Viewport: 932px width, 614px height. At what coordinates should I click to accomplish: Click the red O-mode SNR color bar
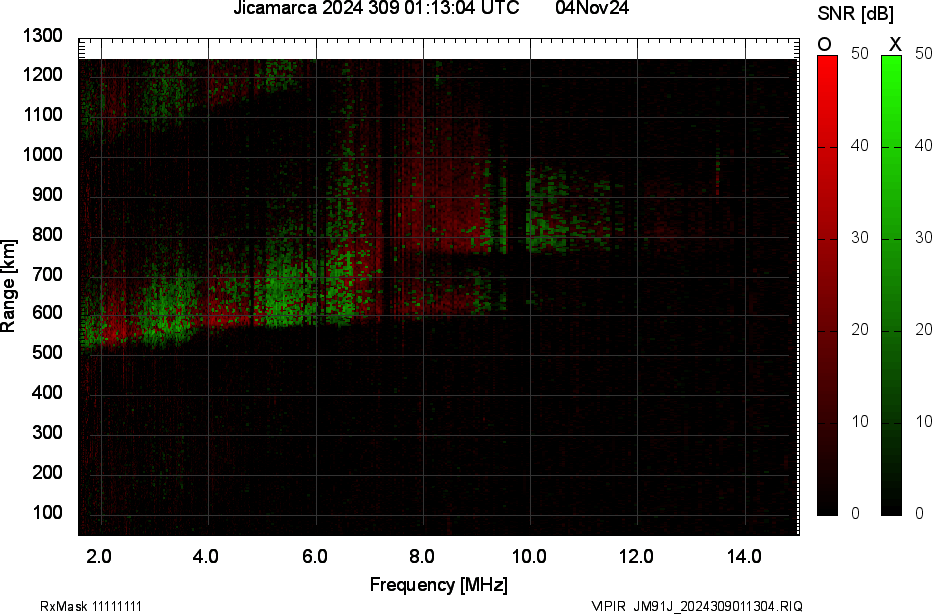coord(827,285)
